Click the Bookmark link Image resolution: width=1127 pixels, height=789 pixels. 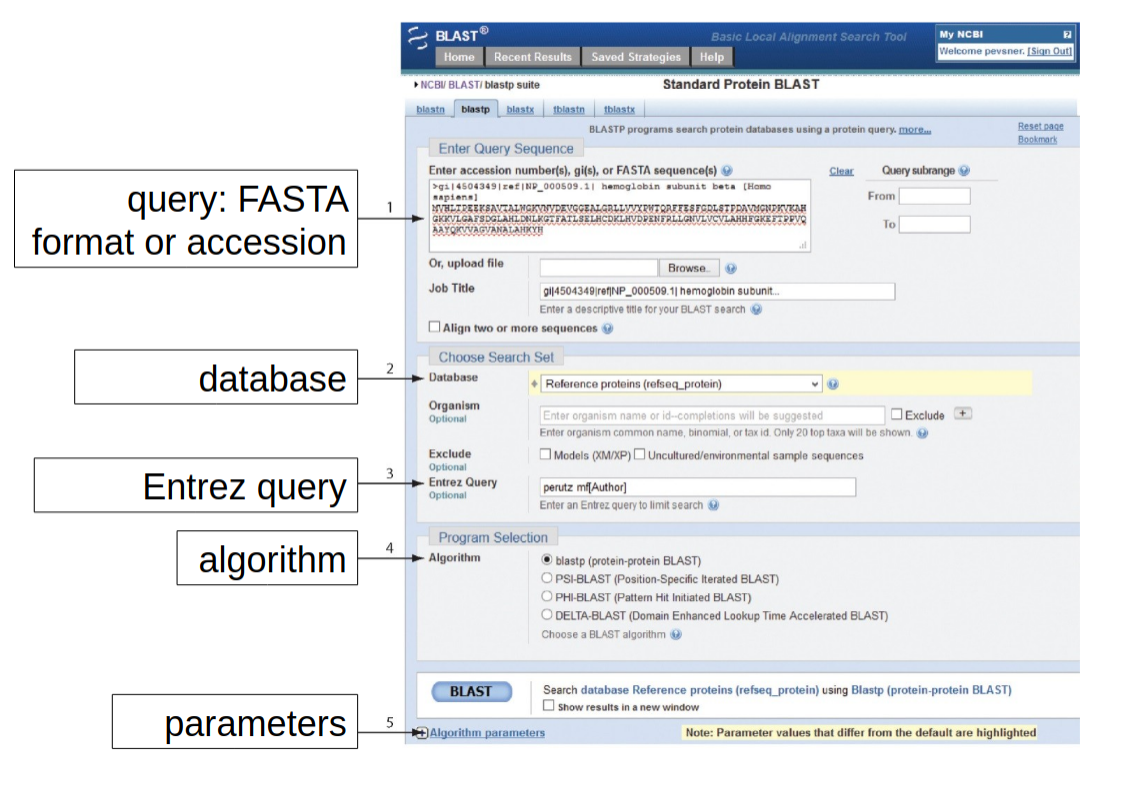coord(1037,139)
